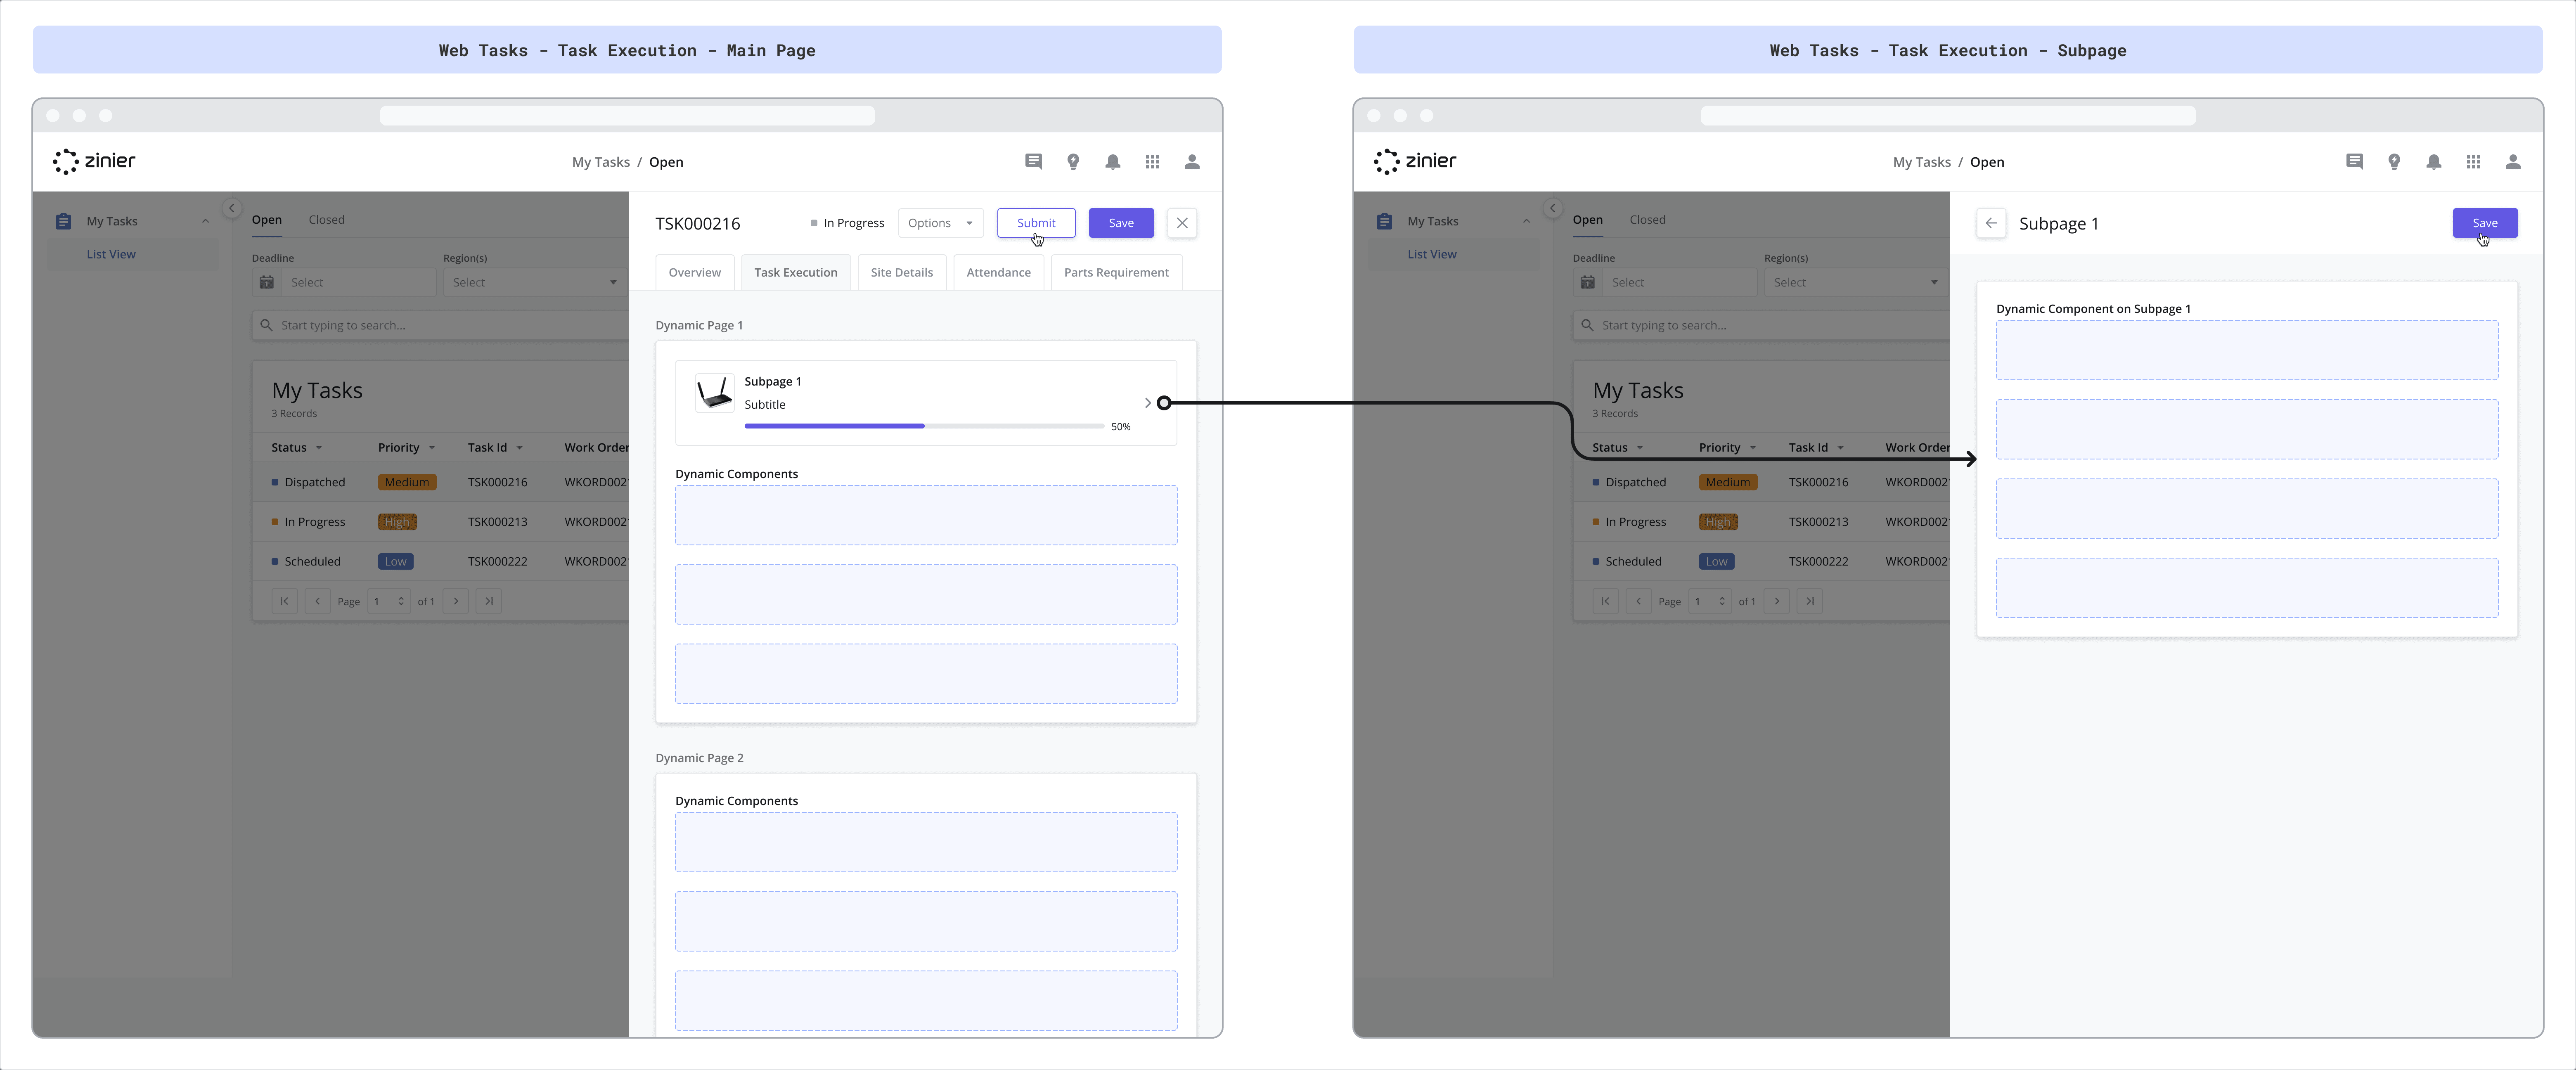This screenshot has height=1070, width=2576.
Task: Open notifications bell in Main Page window
Action: [x=1112, y=162]
